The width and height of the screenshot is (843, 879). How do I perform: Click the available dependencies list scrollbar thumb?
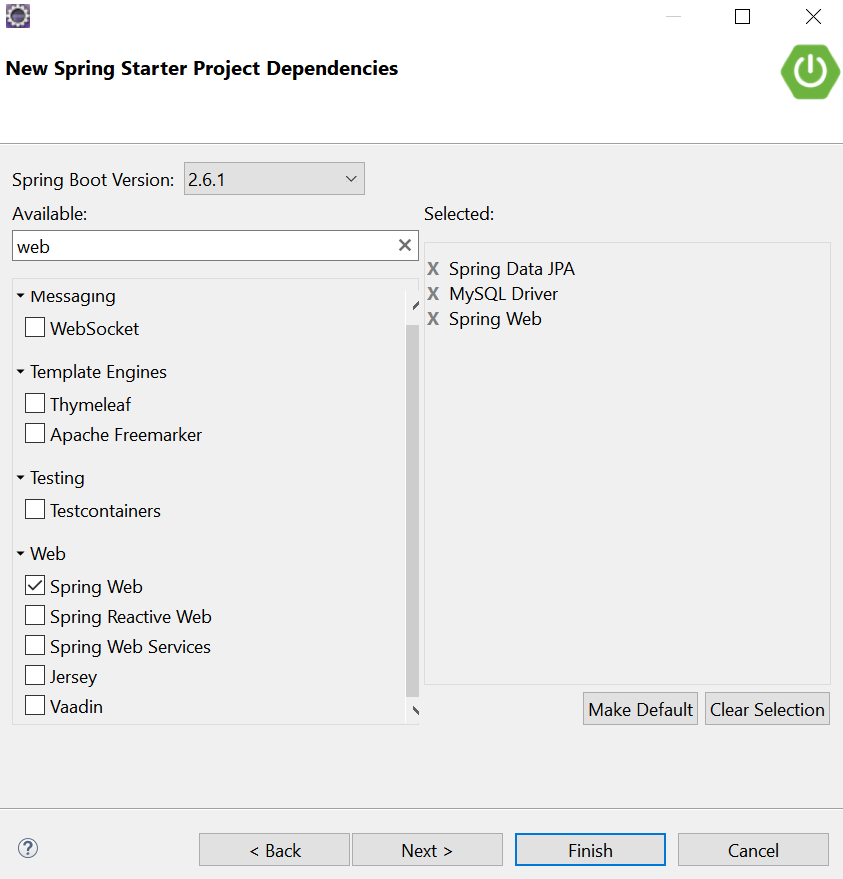[413, 510]
